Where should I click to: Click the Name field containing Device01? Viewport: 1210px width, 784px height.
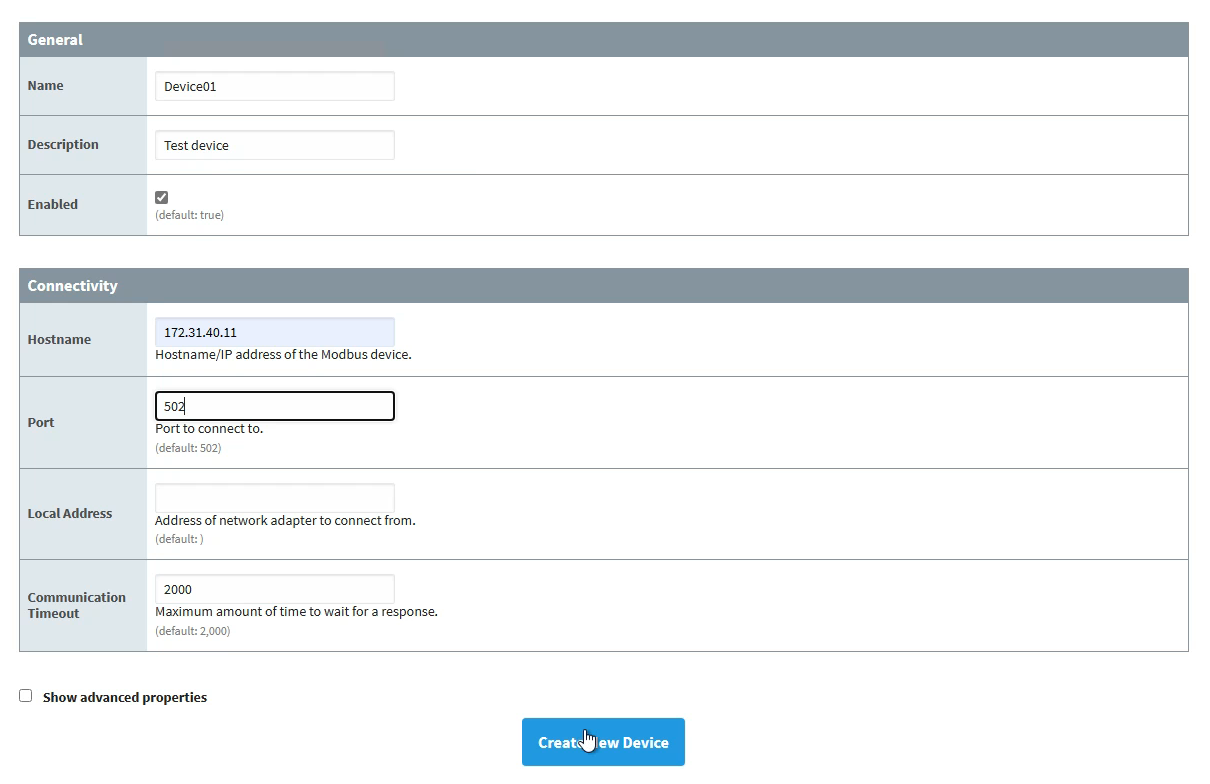point(274,86)
